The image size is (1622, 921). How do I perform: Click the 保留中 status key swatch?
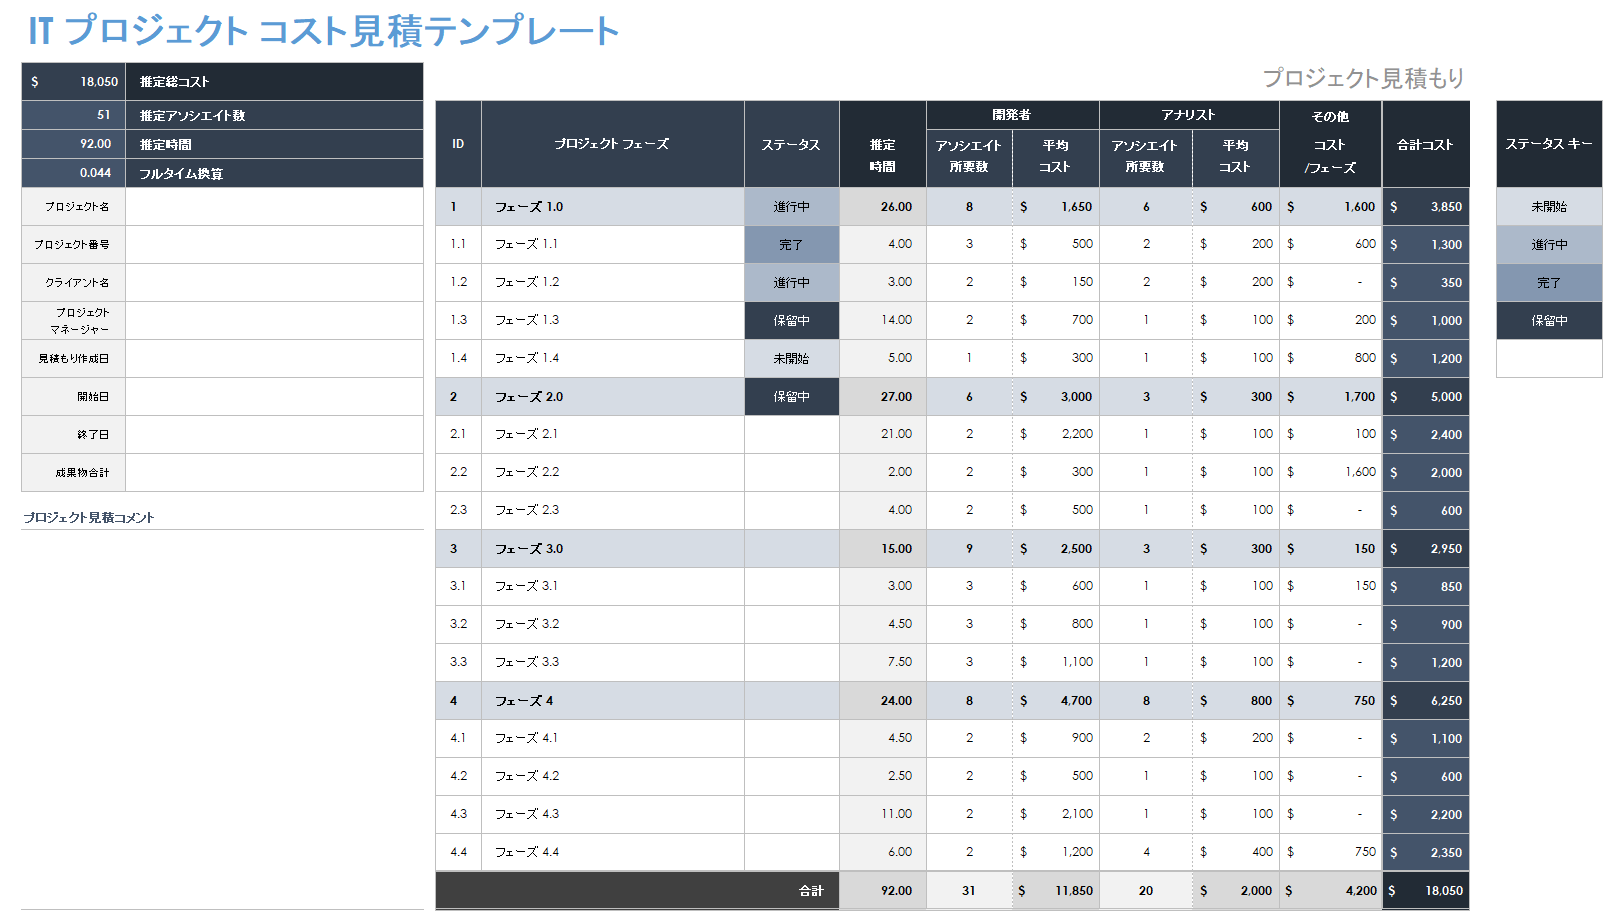(1549, 321)
